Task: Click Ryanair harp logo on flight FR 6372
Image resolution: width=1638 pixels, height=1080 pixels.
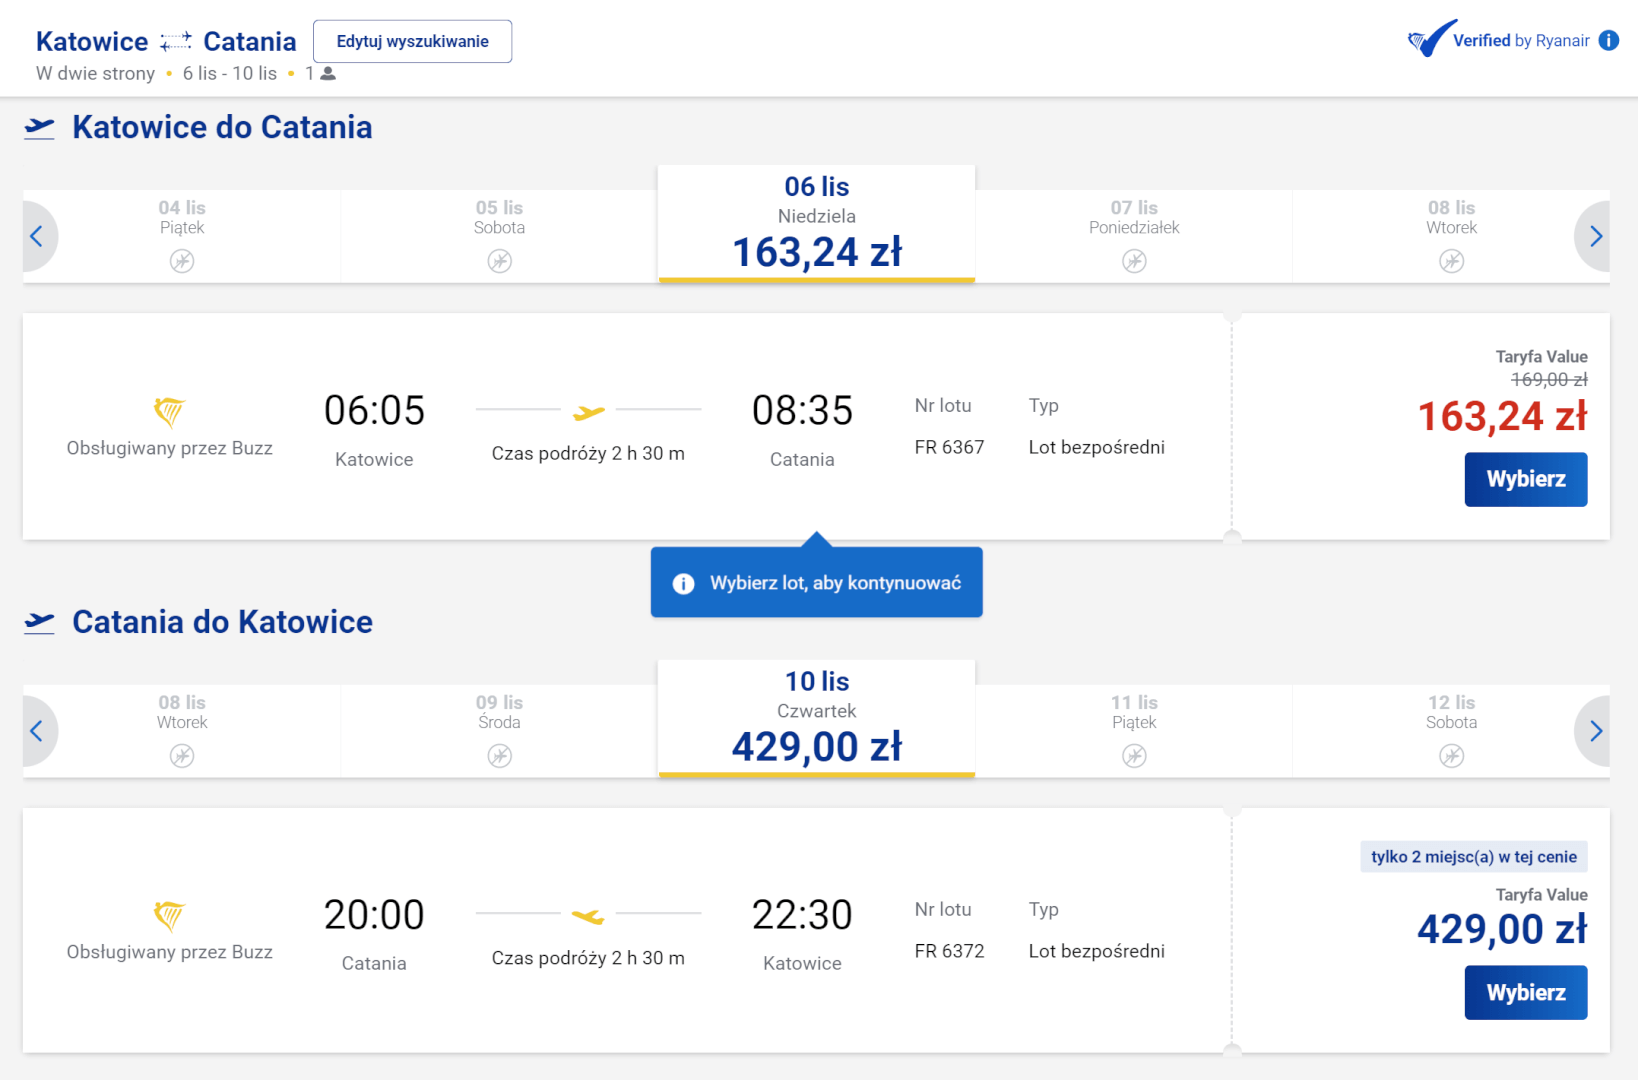Action: [169, 915]
